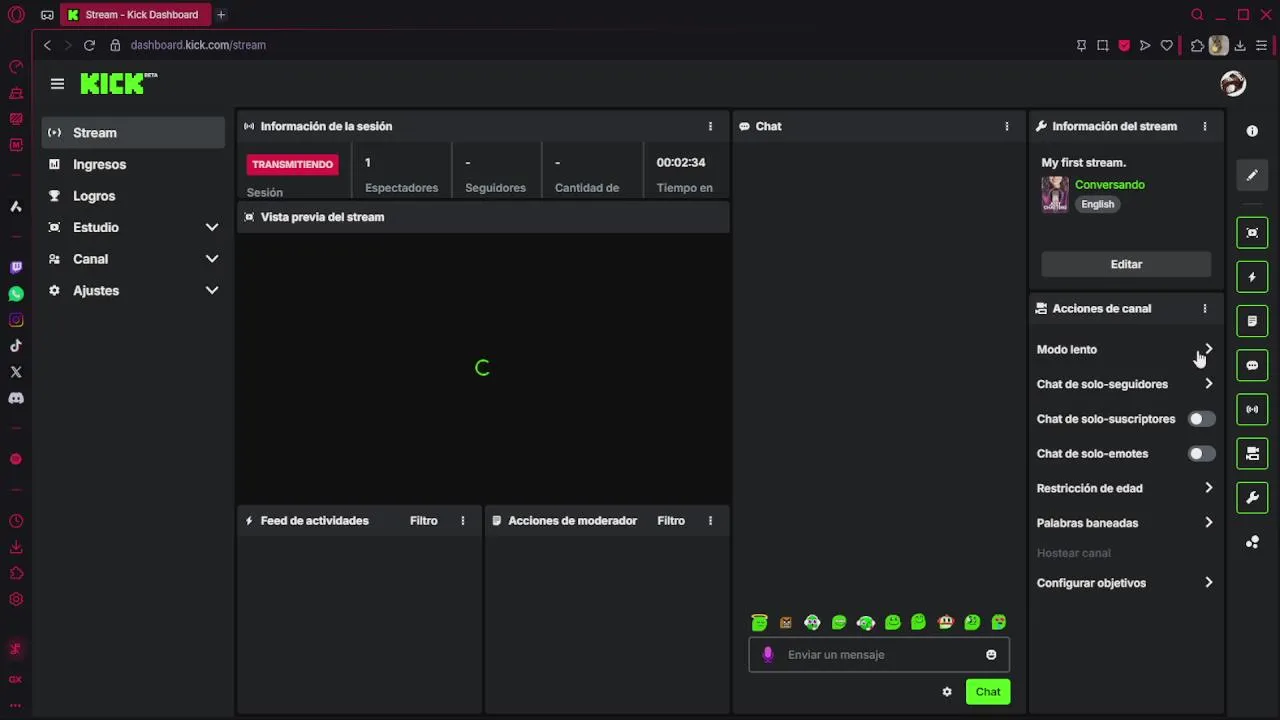Image resolution: width=1280 pixels, height=720 pixels.
Task: Open chat settings gear beside the Chat button
Action: [947, 692]
